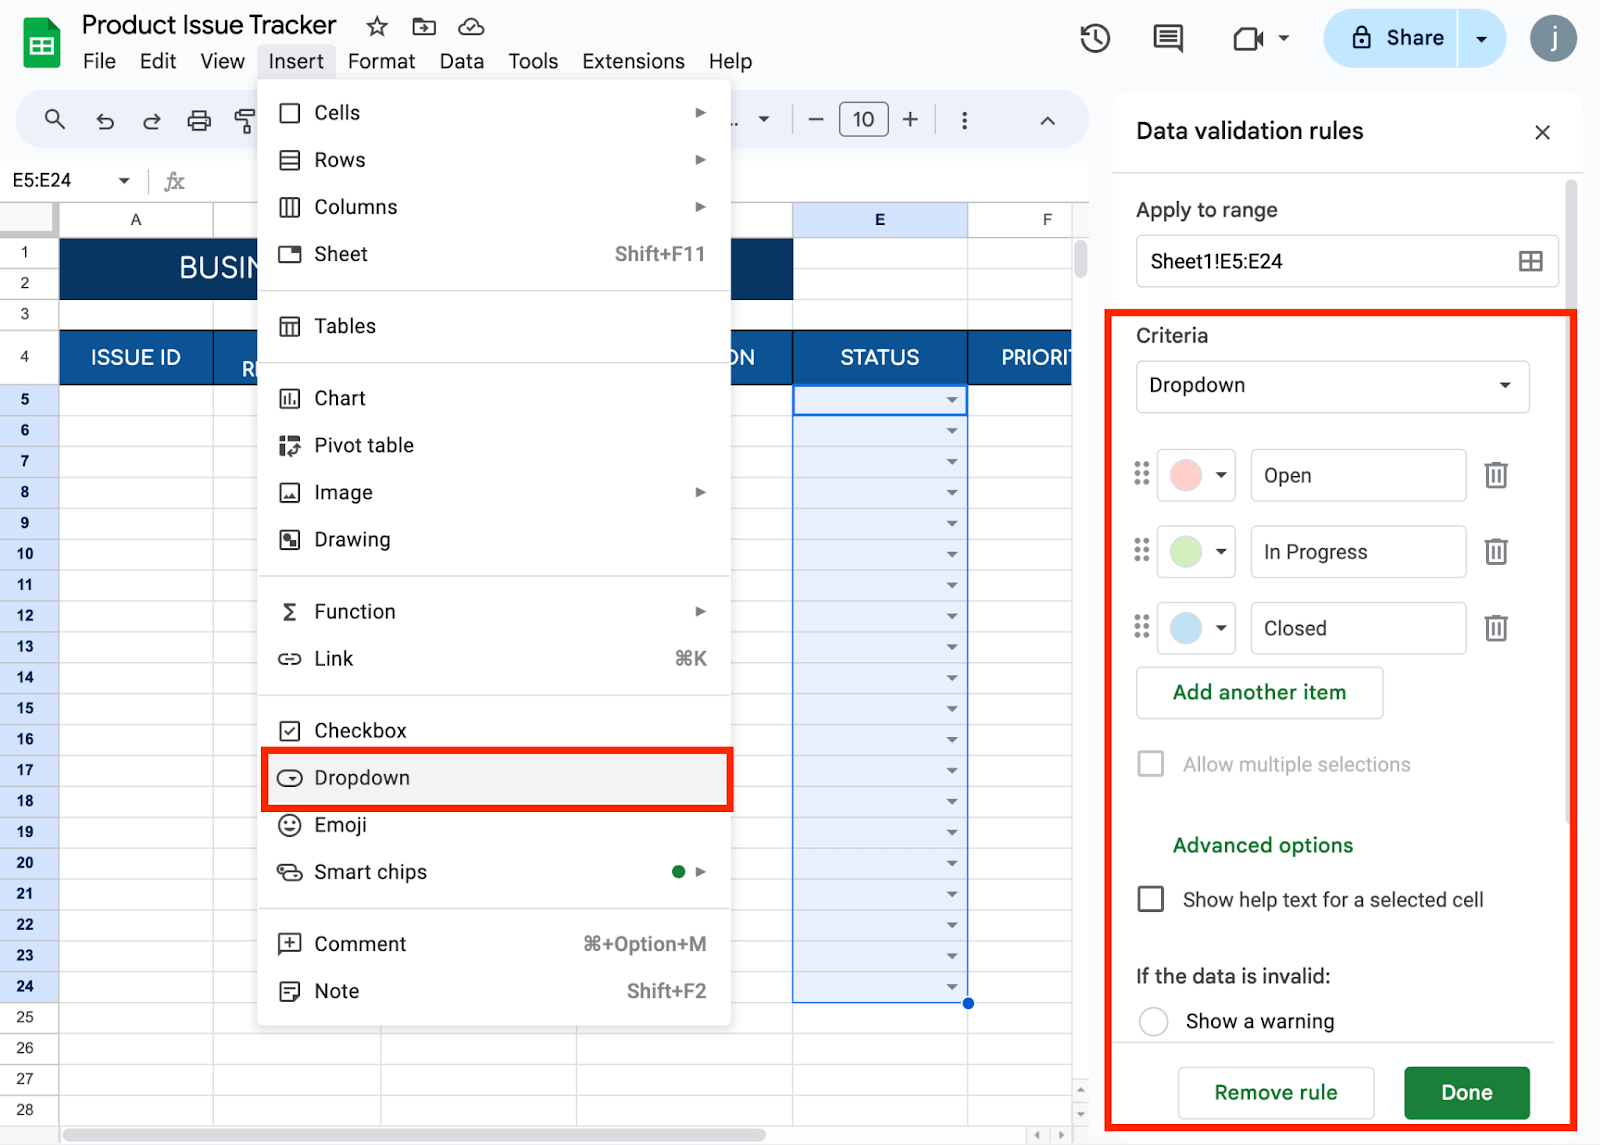Select the 'Show a warning' radio option

[x=1153, y=1021]
